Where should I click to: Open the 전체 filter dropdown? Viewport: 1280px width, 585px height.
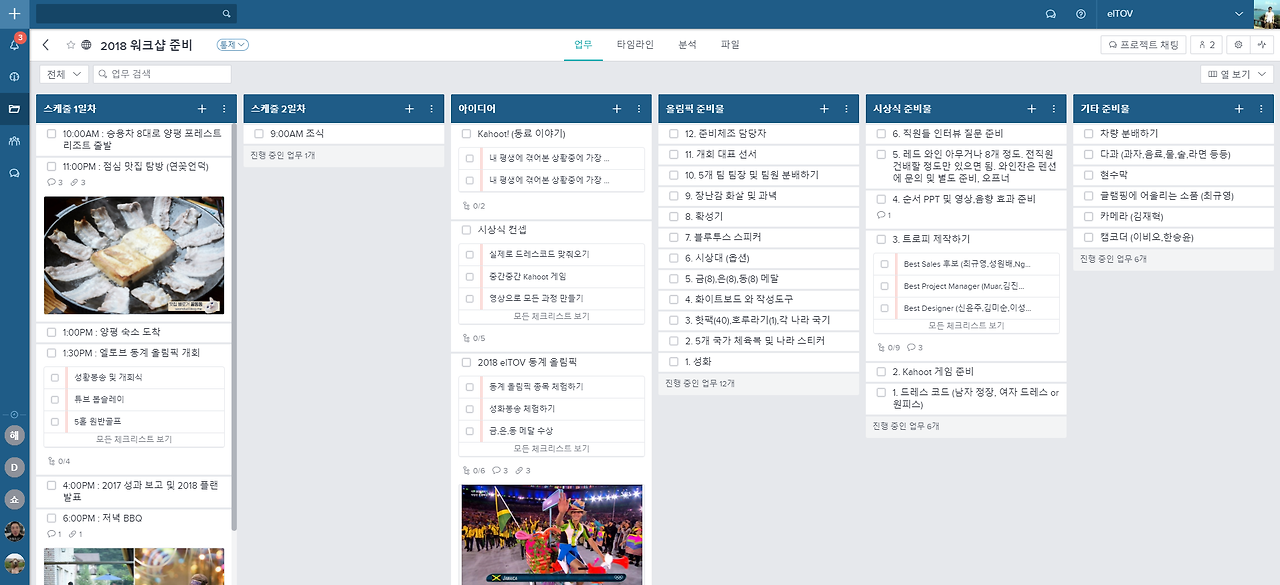[x=63, y=74]
